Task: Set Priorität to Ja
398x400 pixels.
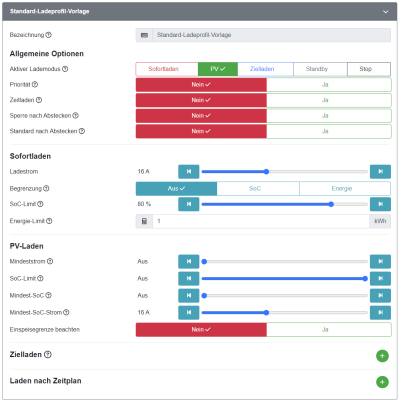Action: tap(329, 85)
